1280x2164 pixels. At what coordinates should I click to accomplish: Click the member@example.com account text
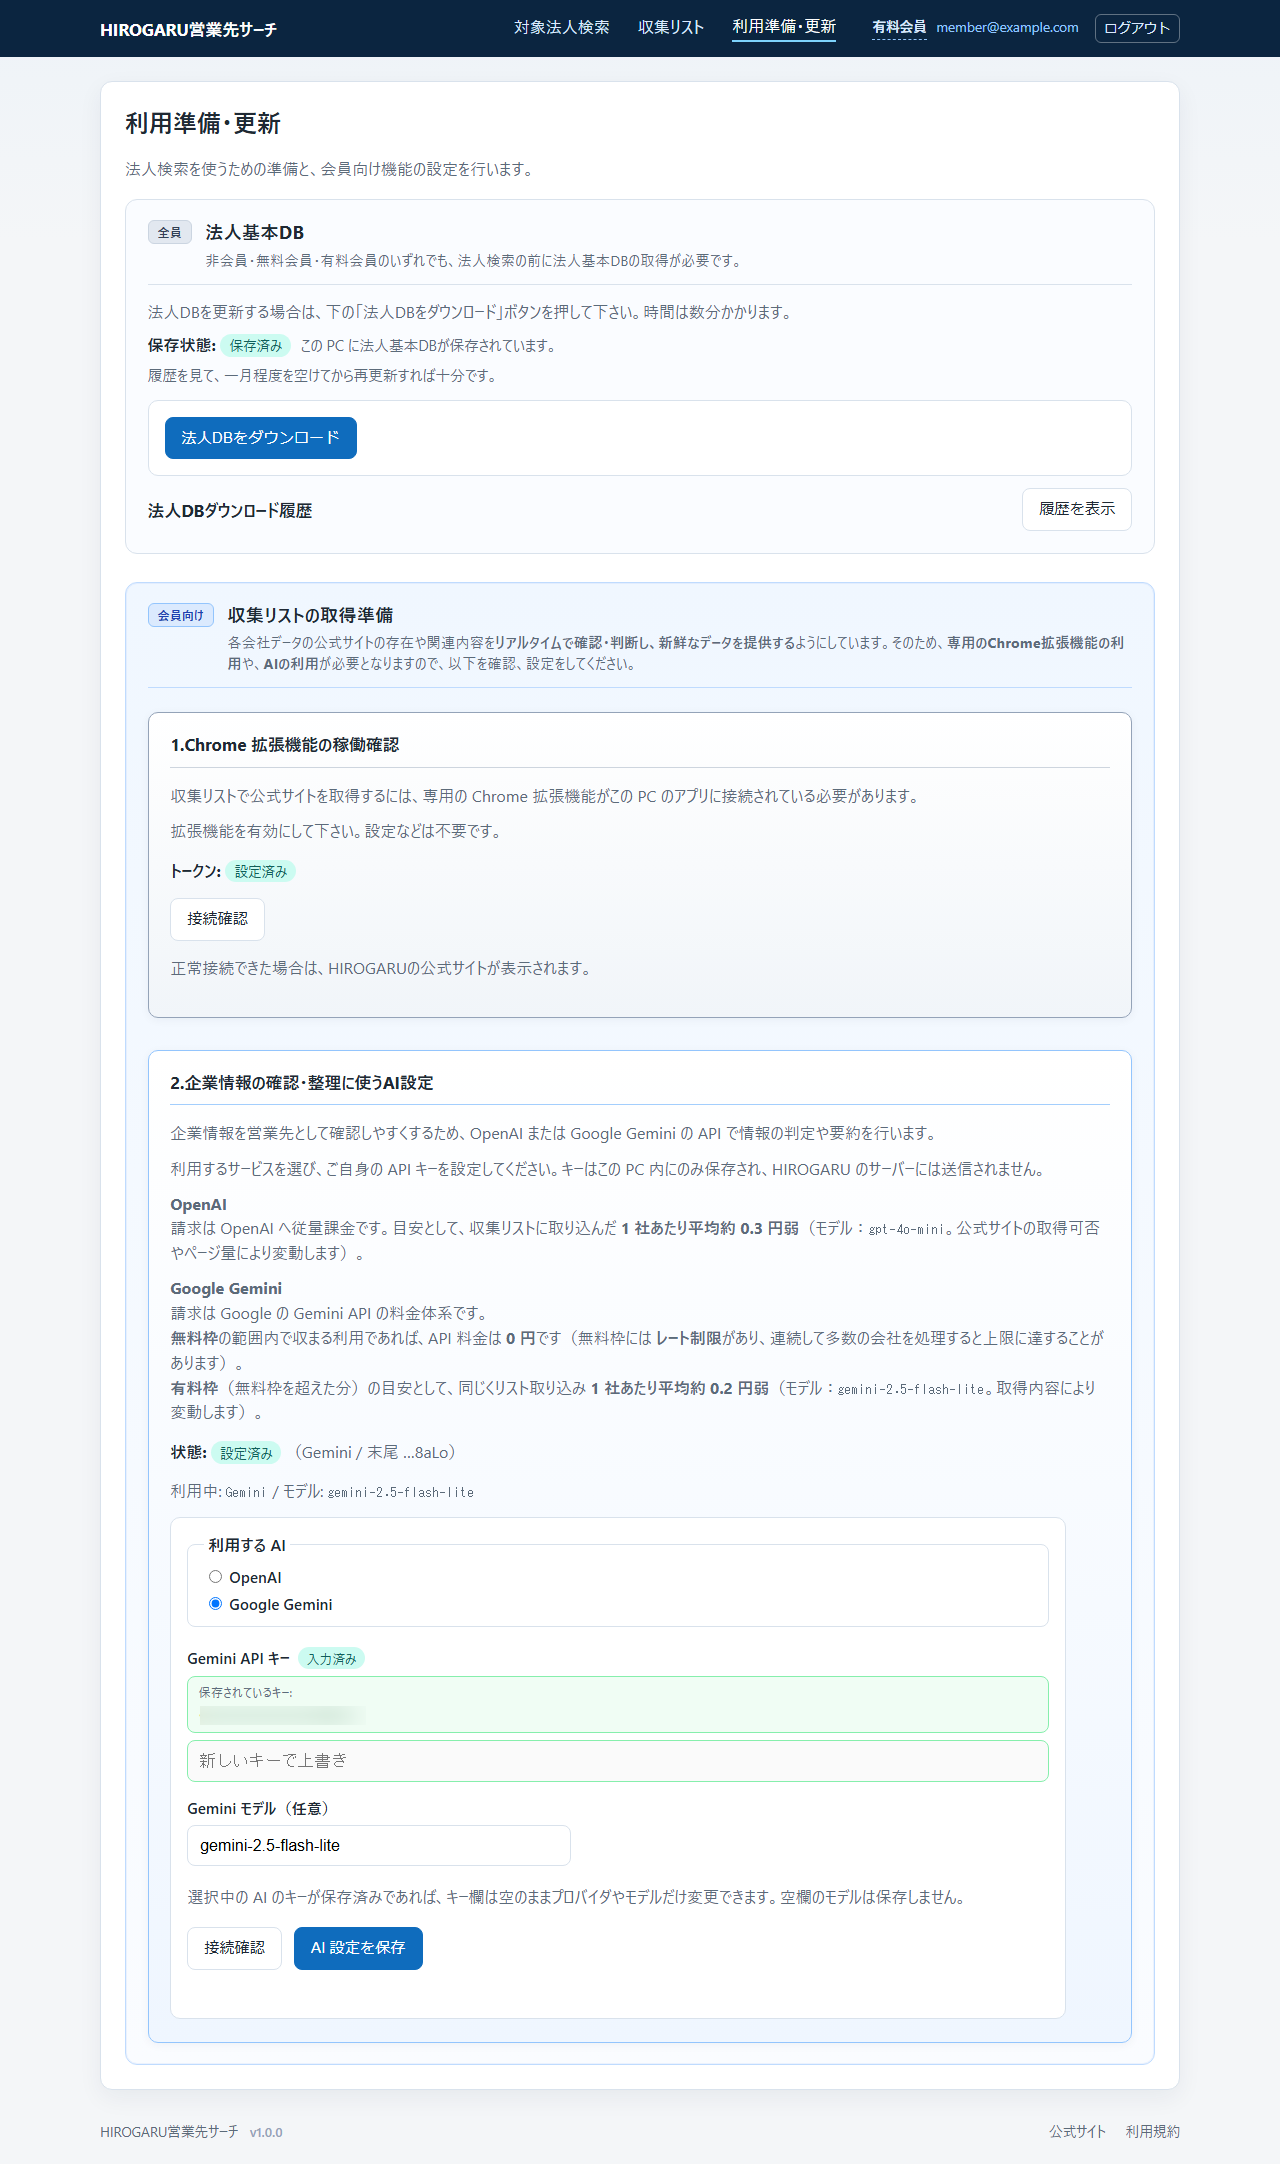[x=1007, y=28]
